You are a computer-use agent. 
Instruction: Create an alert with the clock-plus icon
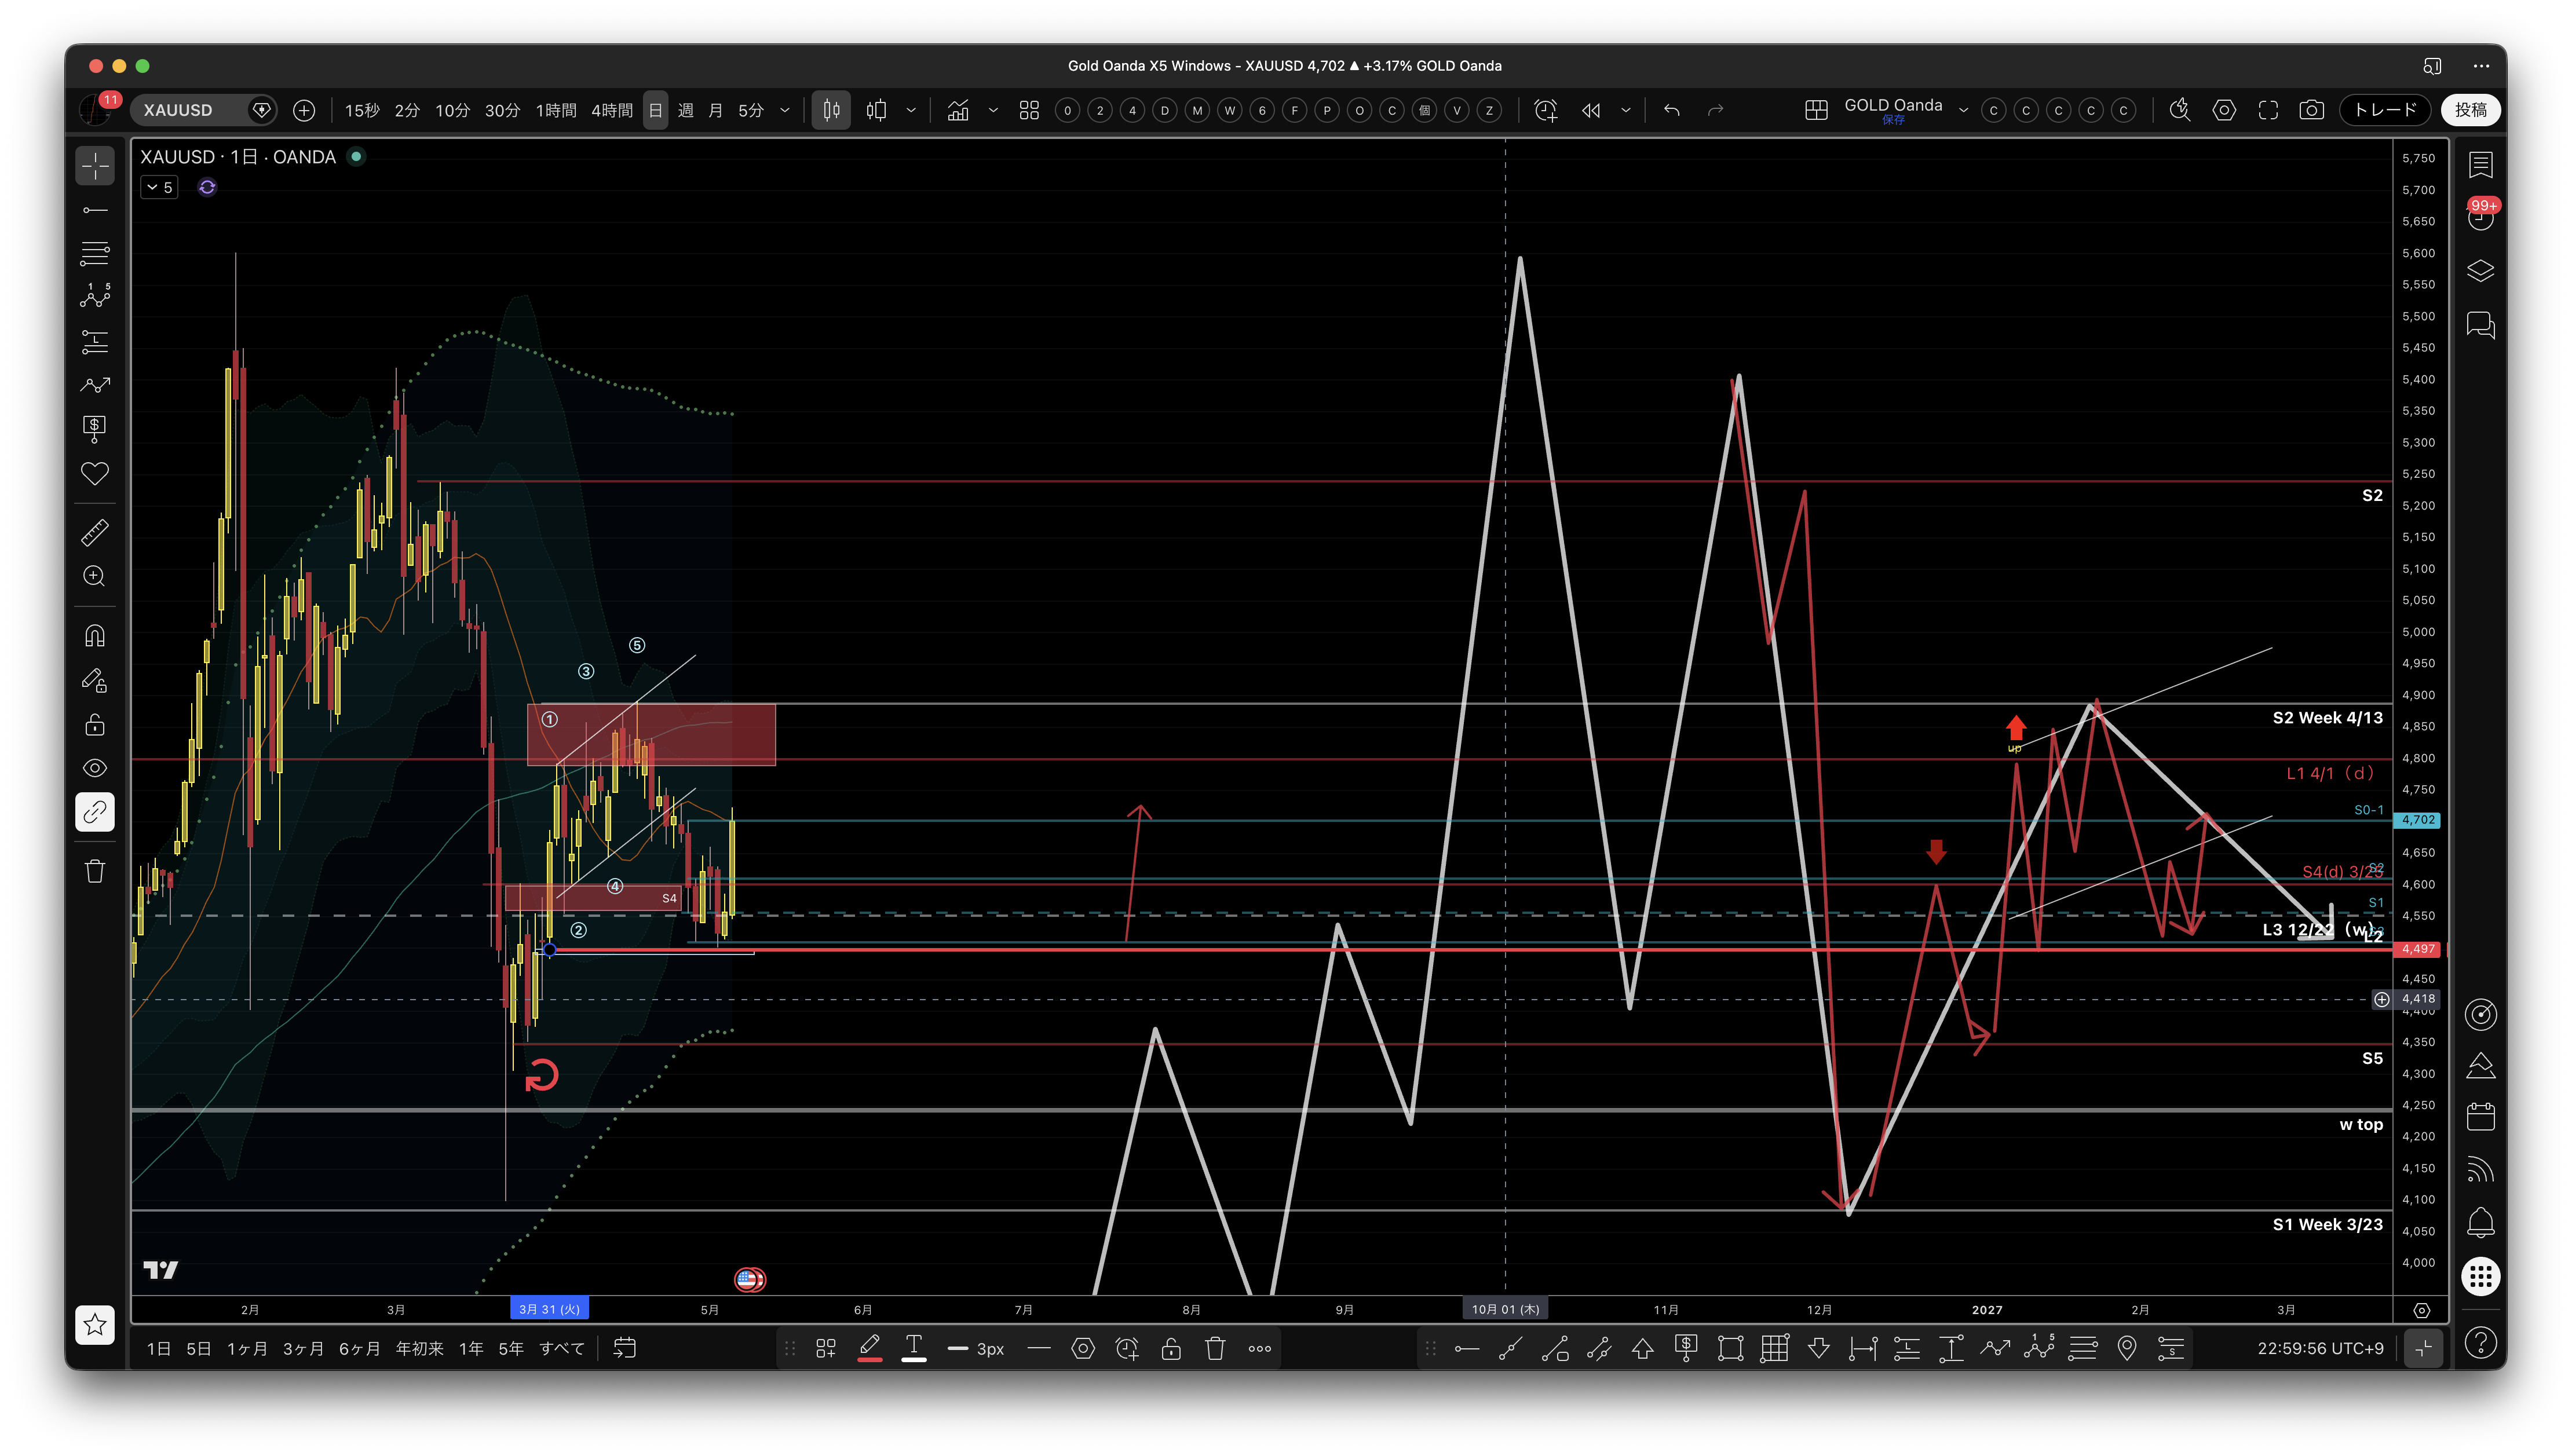[x=1545, y=110]
